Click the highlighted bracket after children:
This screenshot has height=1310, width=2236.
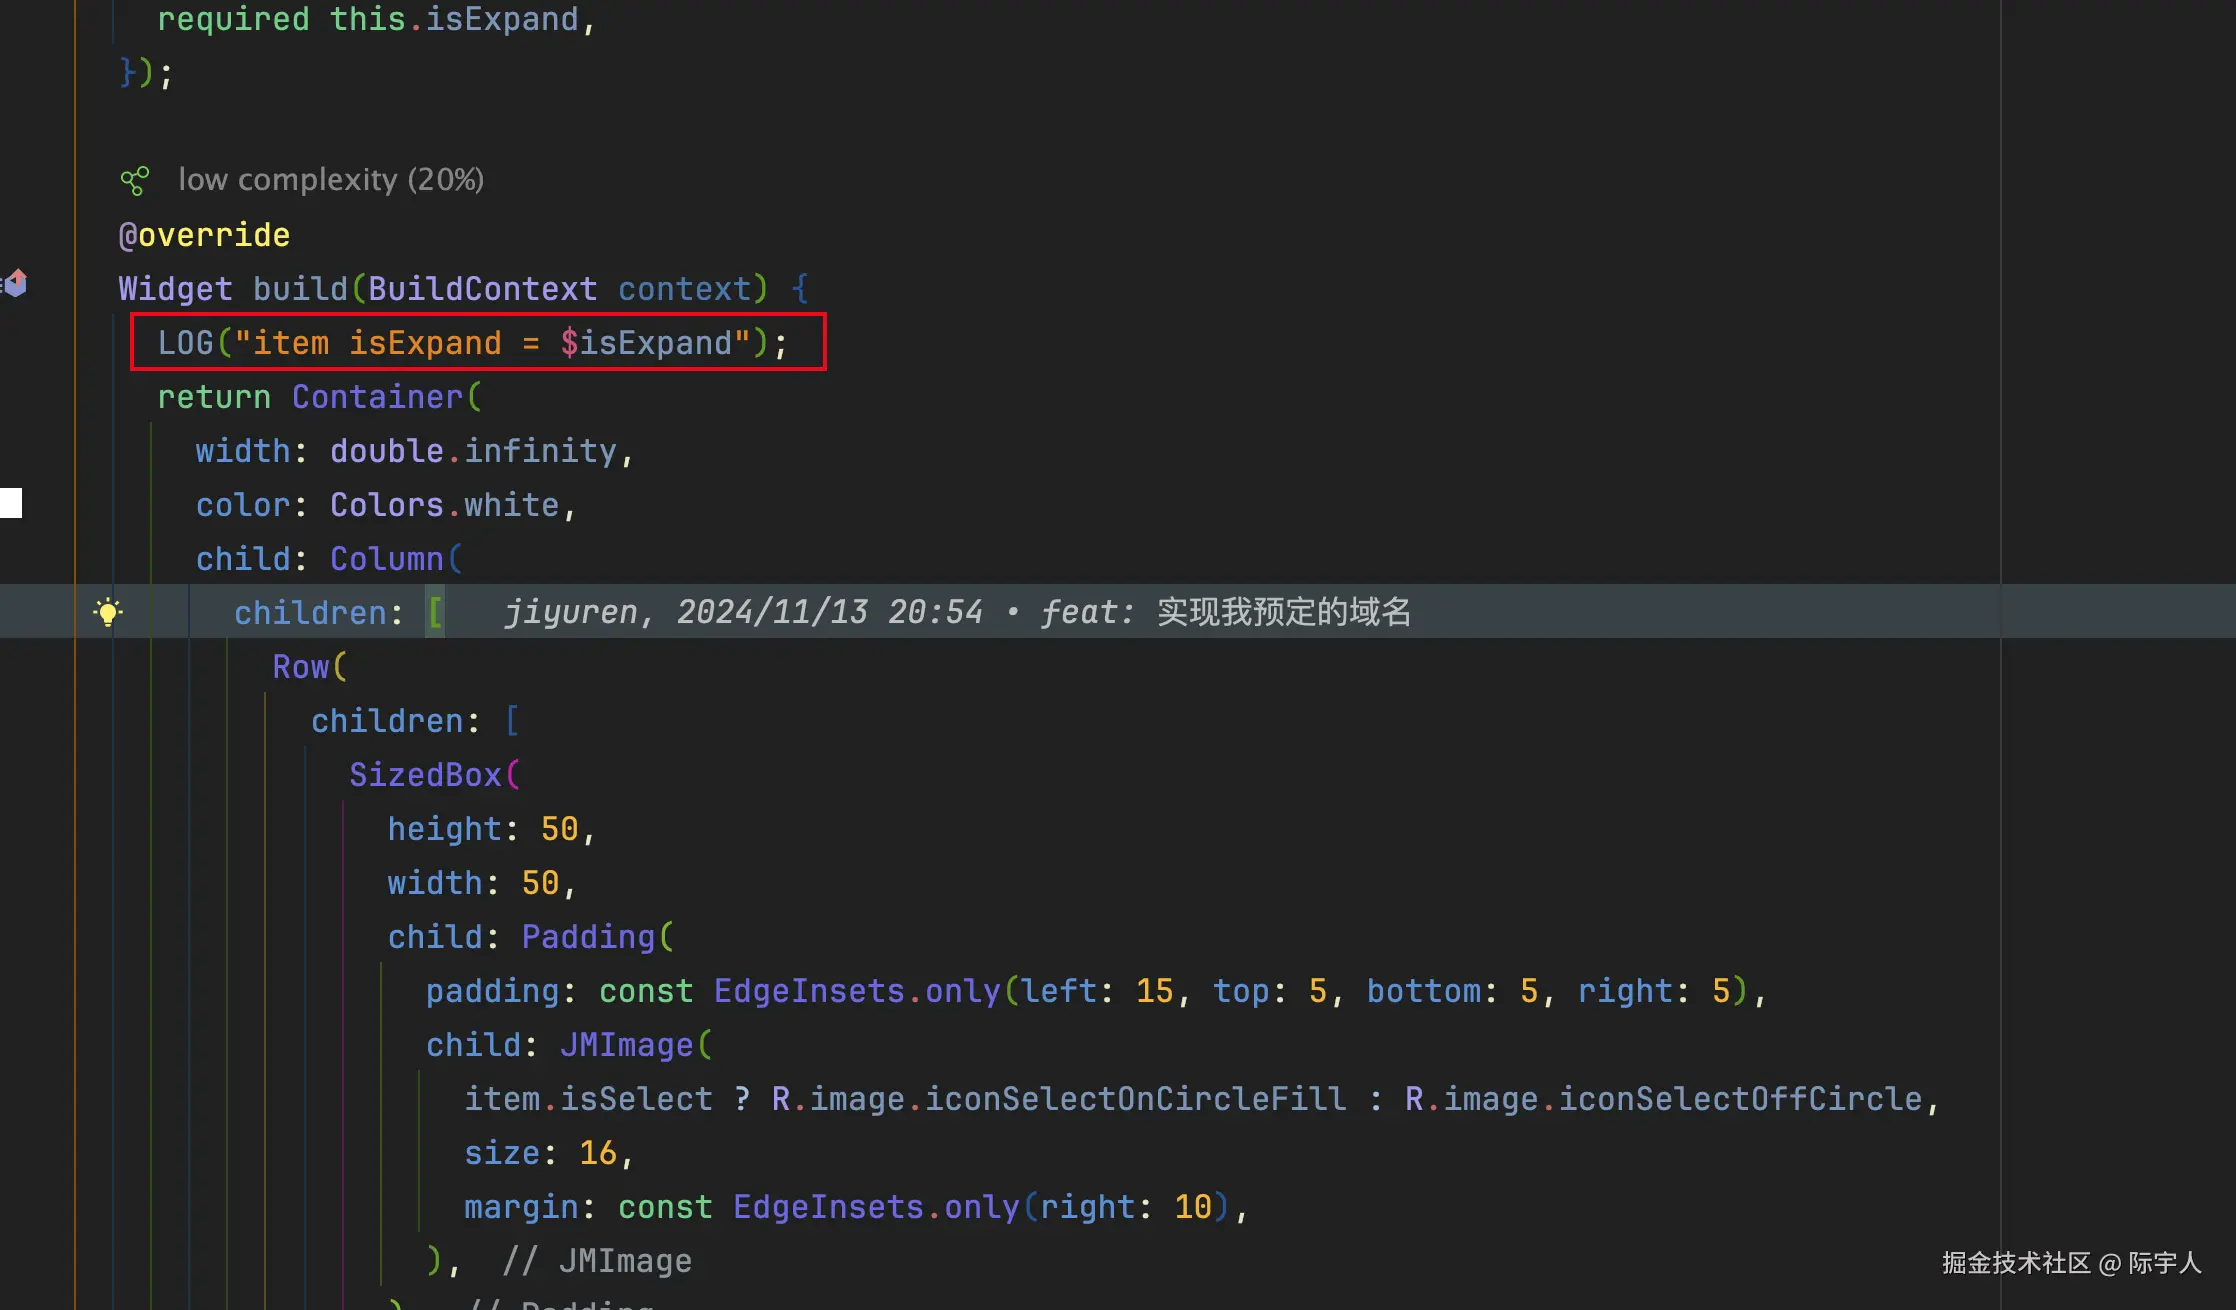435,612
